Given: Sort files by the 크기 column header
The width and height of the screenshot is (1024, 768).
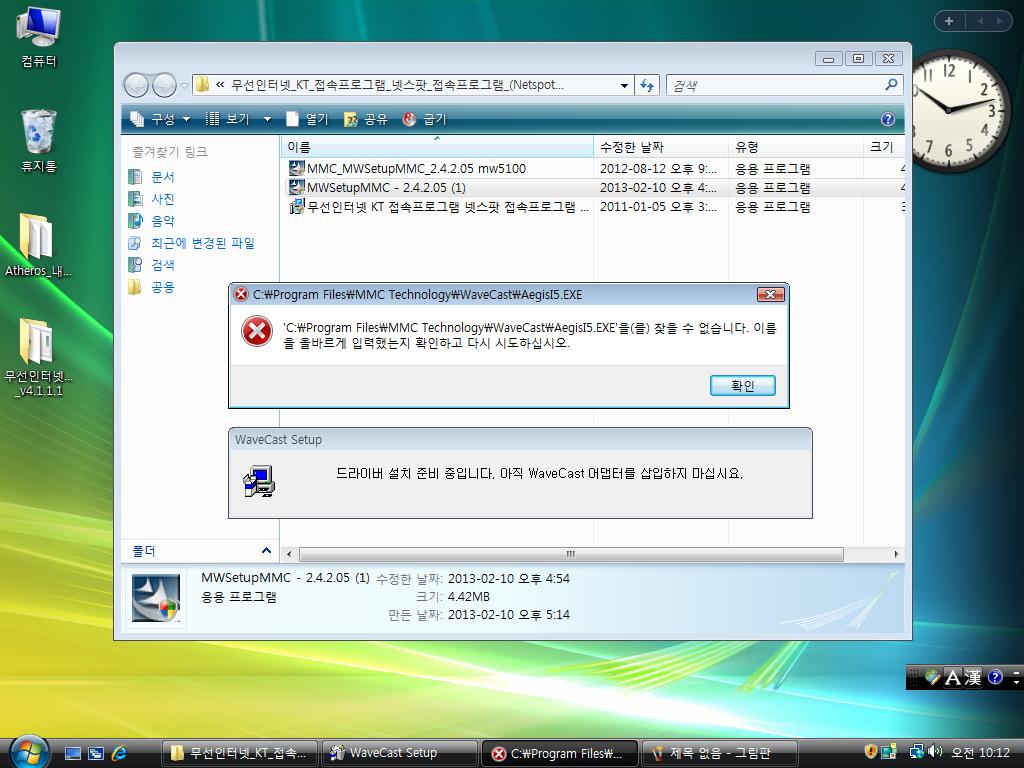Looking at the screenshot, I should pyautogui.click(x=884, y=147).
